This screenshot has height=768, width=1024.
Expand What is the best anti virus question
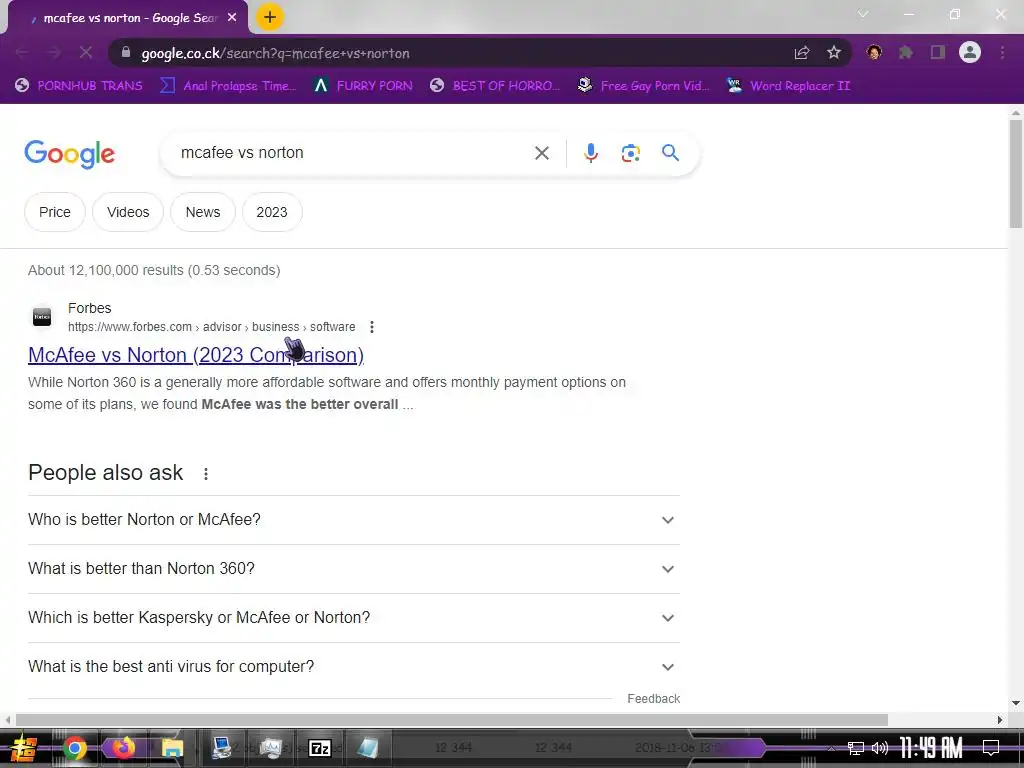tap(354, 667)
